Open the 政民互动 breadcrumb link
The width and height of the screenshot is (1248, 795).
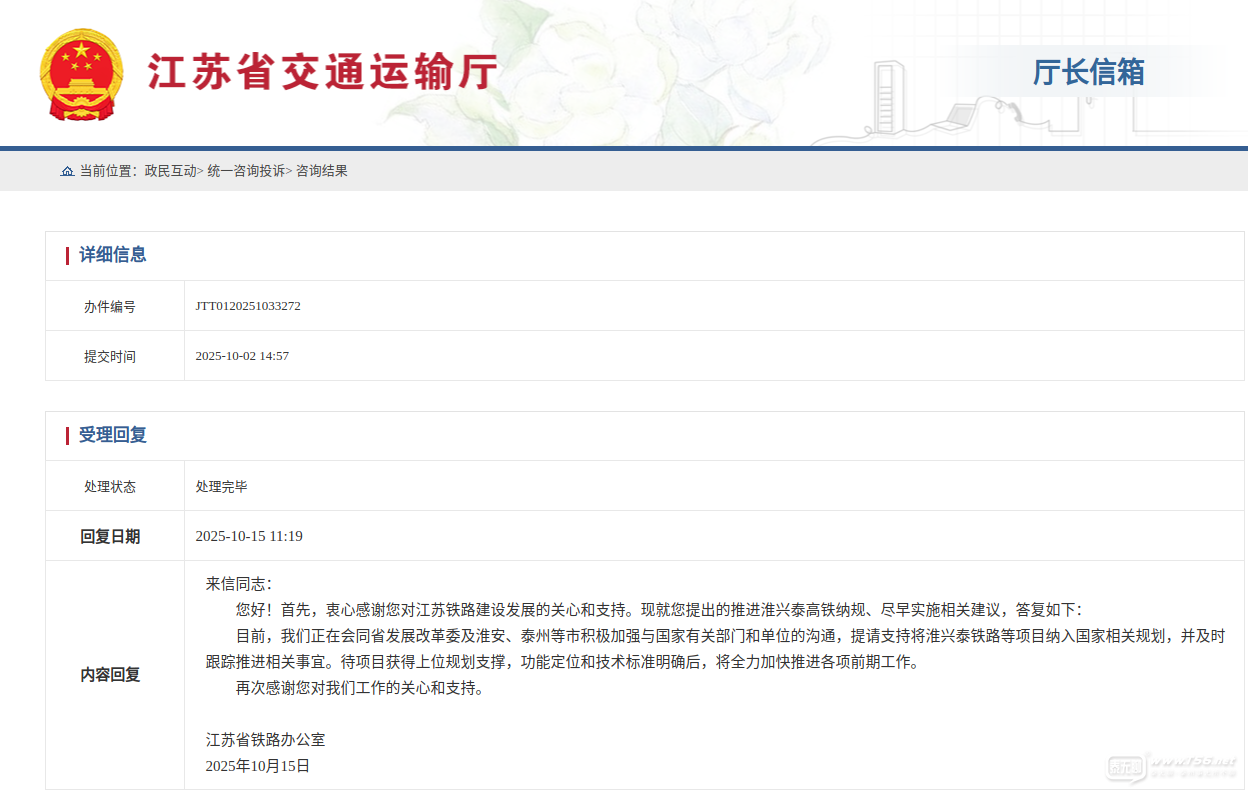(x=170, y=171)
